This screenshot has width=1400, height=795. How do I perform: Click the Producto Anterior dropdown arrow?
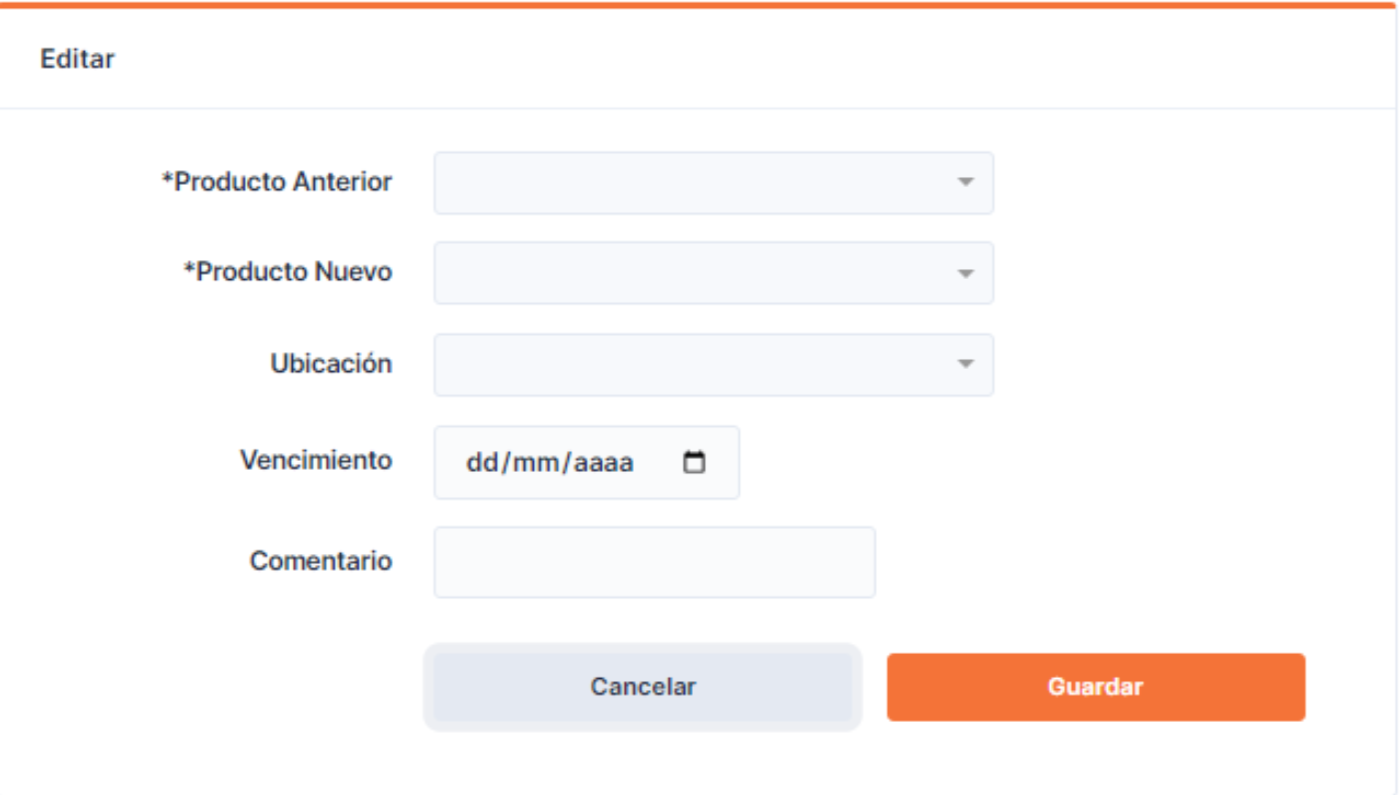click(x=965, y=183)
